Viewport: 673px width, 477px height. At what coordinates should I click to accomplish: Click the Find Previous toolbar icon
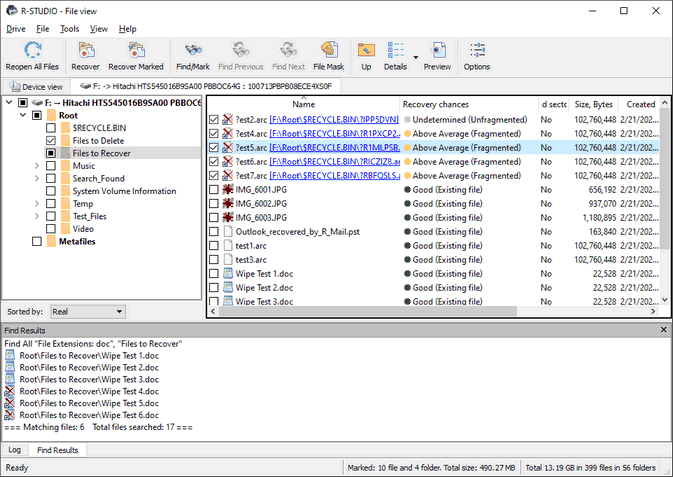(x=241, y=51)
